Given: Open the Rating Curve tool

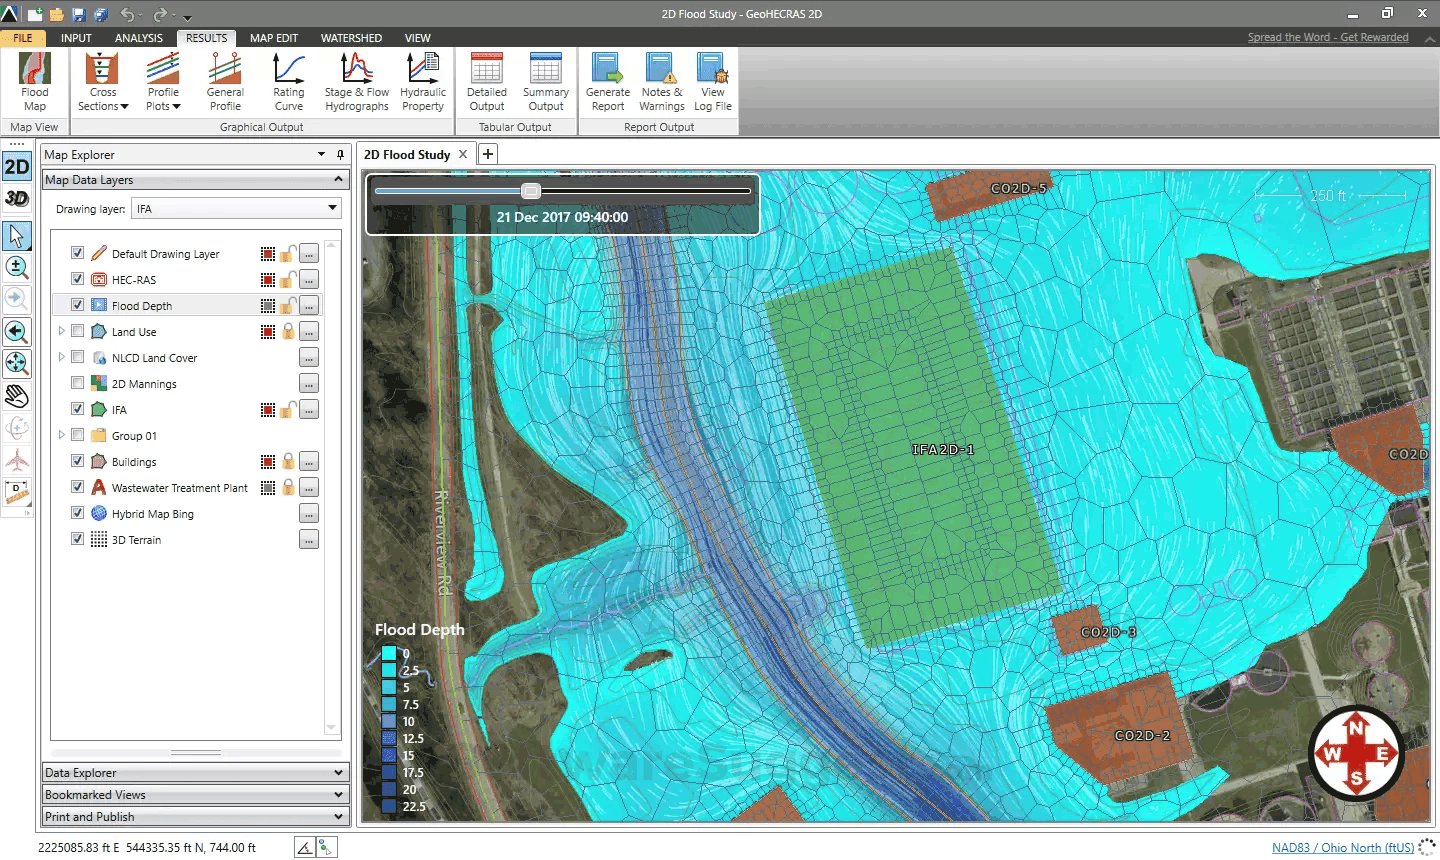Looking at the screenshot, I should 288,80.
